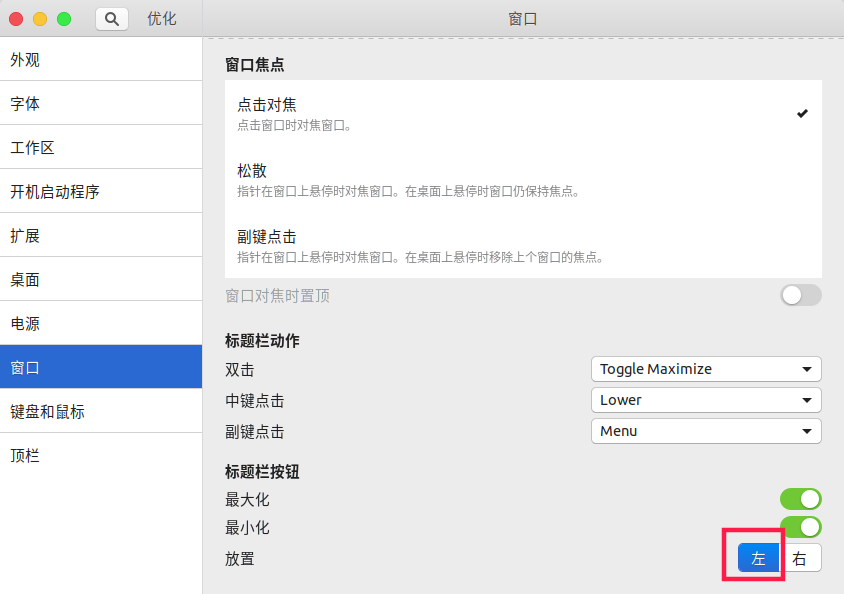Open the 中键点击 Lower dropdown
The image size is (844, 594).
[x=706, y=400]
